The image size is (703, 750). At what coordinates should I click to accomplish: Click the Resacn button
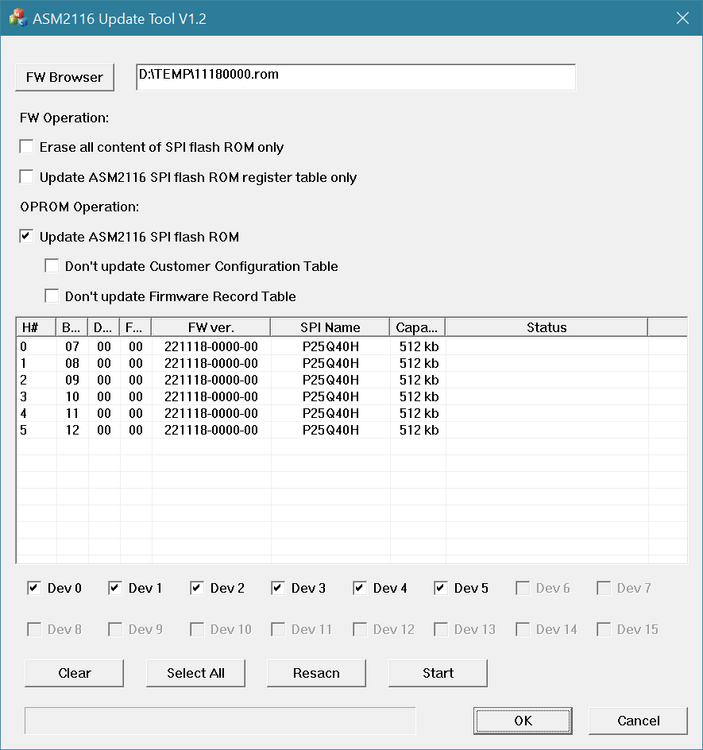pyautogui.click(x=317, y=673)
